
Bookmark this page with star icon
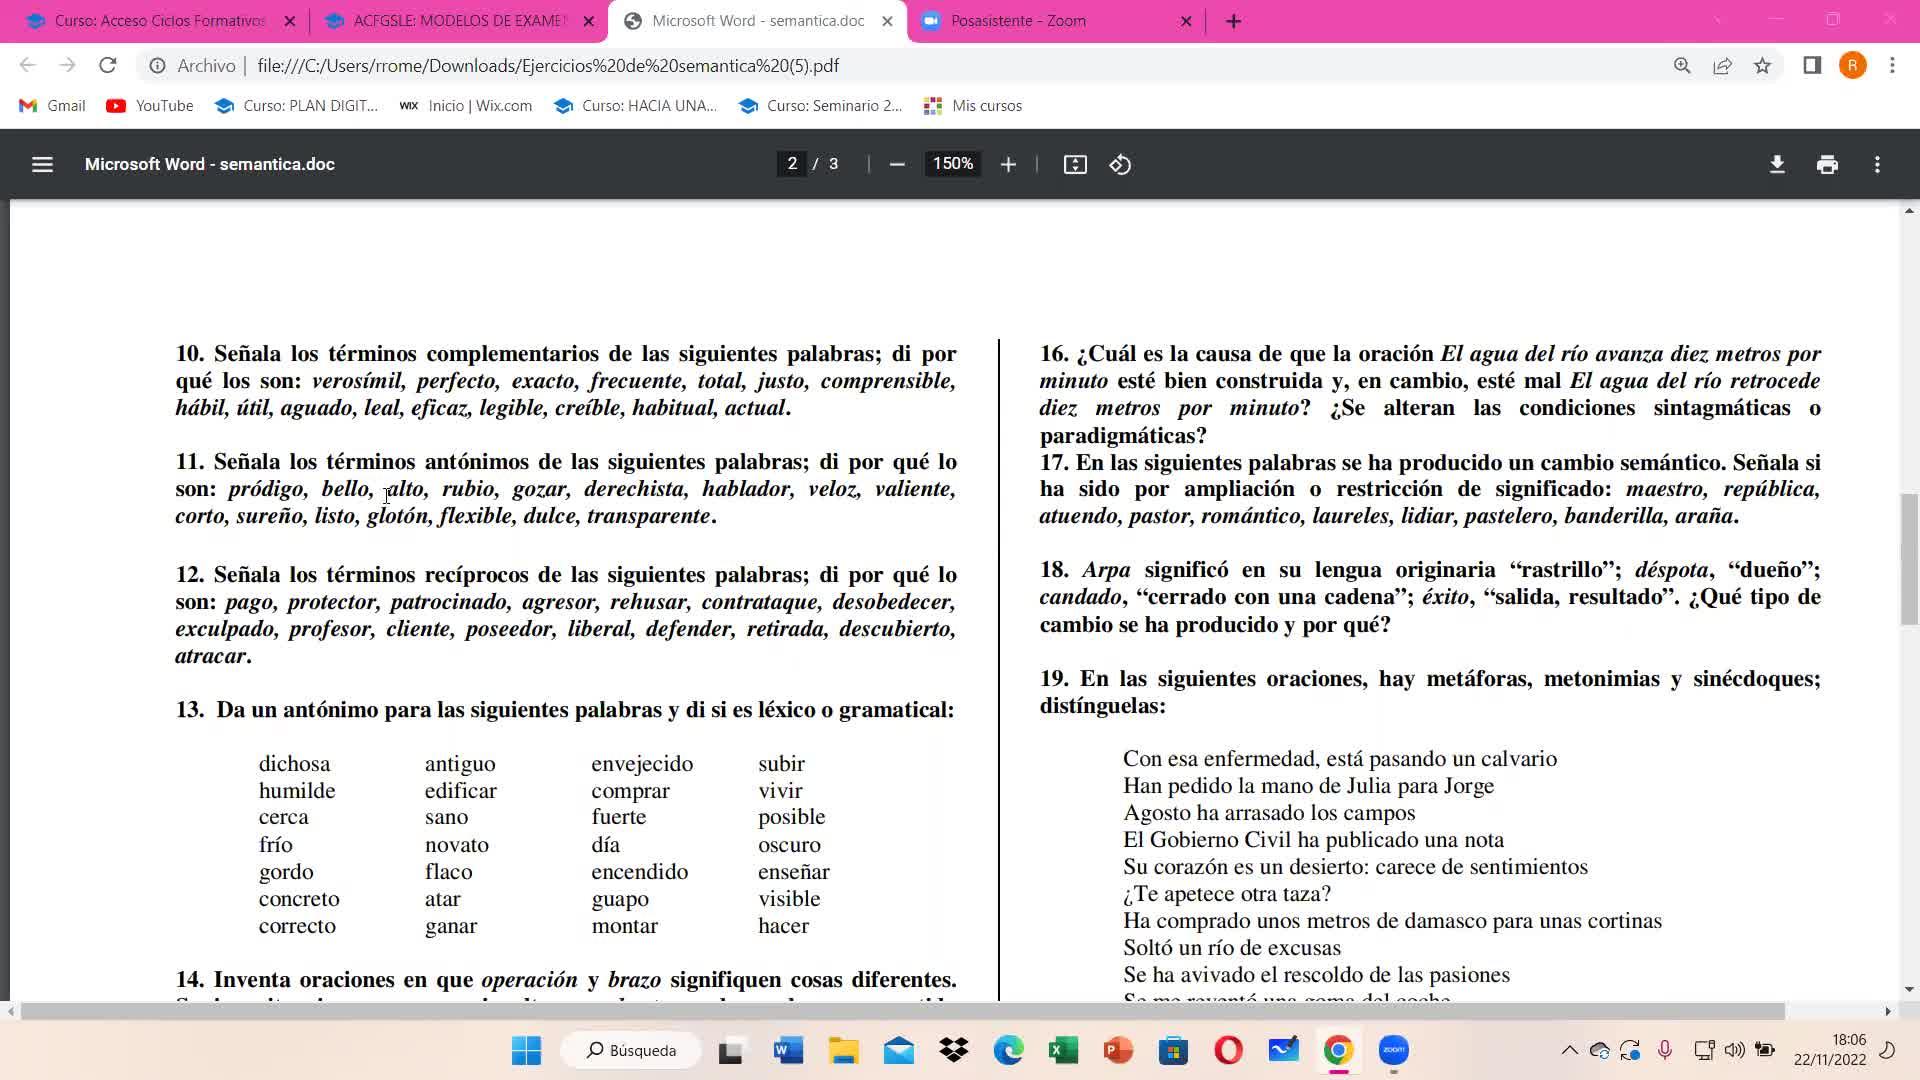pos(1762,66)
